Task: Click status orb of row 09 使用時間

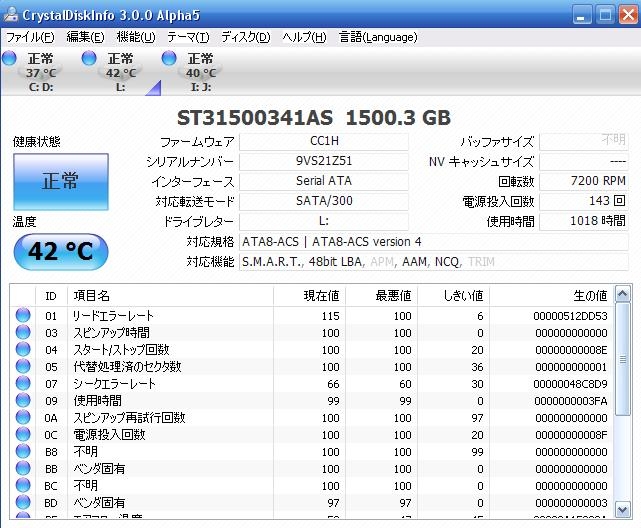Action: point(23,400)
